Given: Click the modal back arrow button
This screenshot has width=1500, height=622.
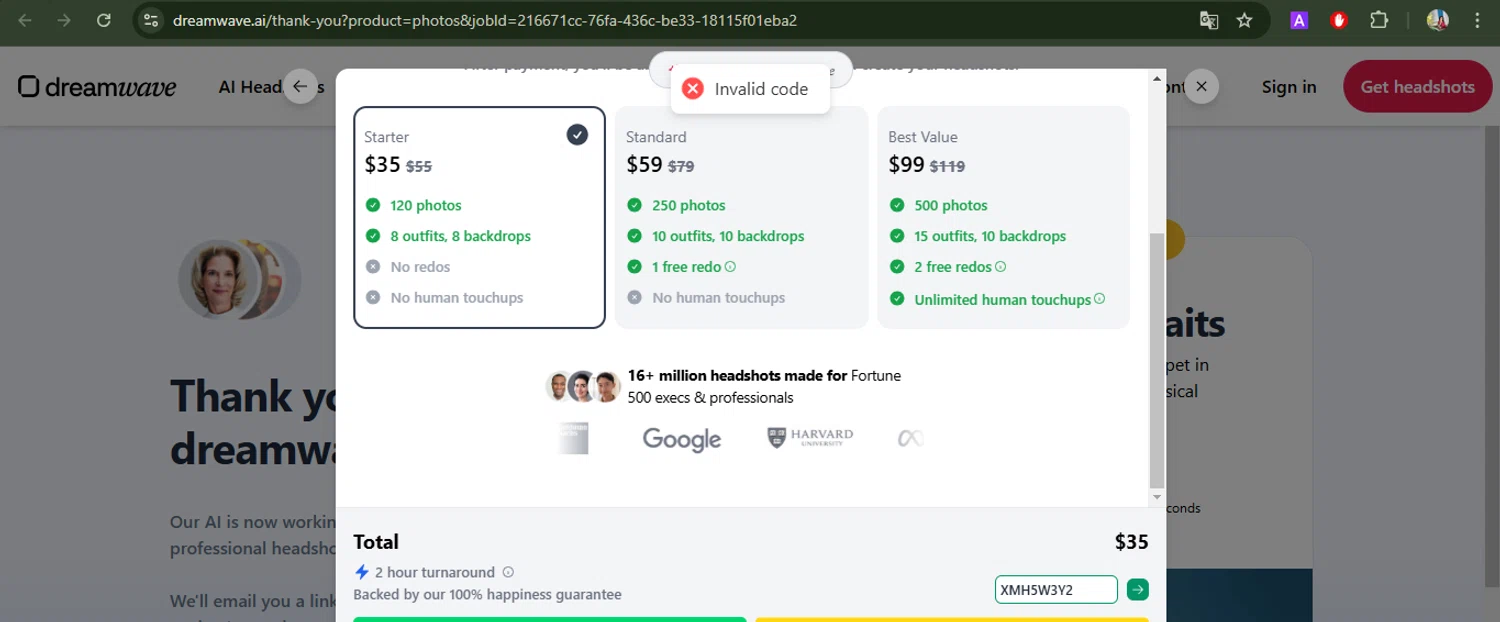Looking at the screenshot, I should 300,87.
